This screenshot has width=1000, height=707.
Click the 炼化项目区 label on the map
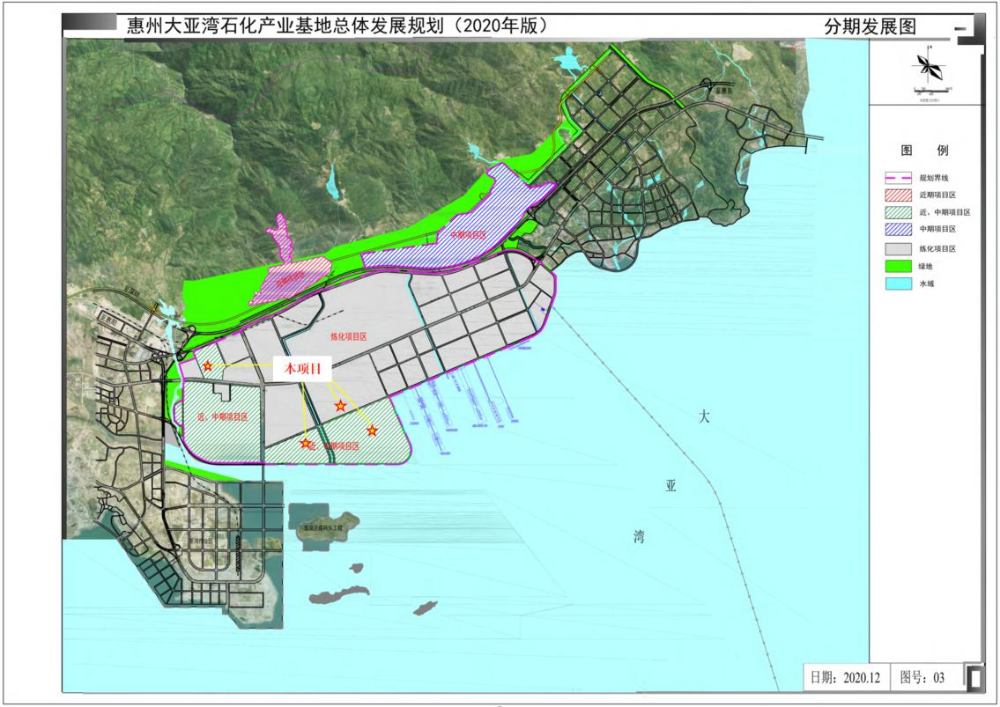point(347,338)
